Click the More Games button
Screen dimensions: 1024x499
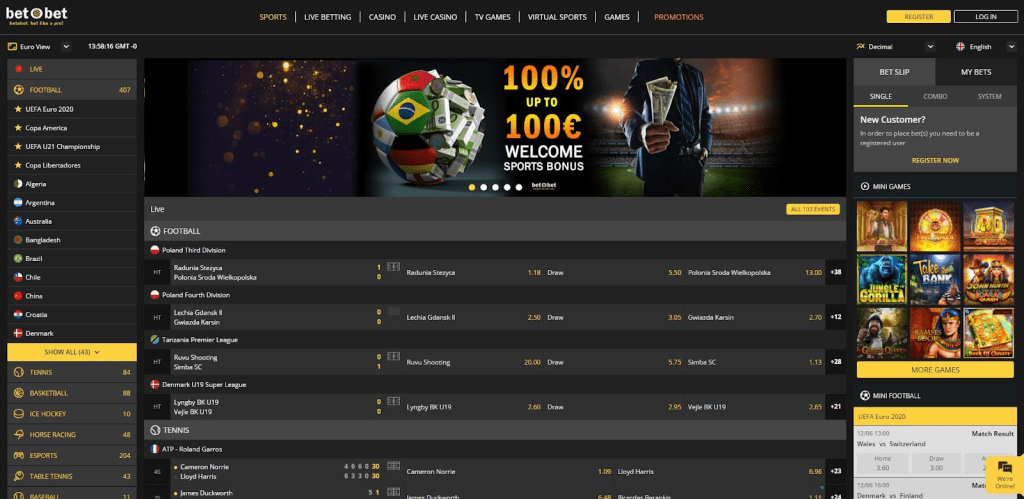pos(935,370)
